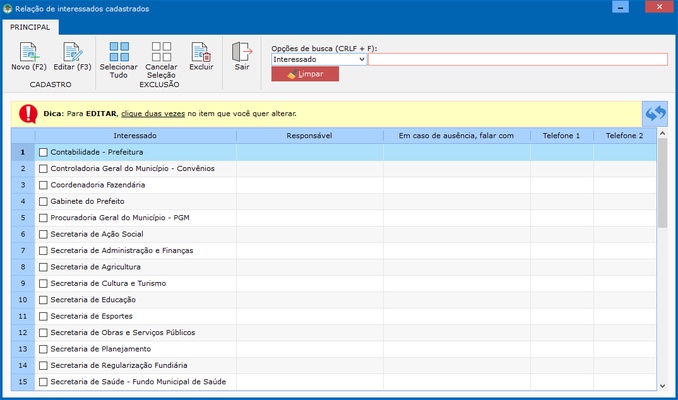Click Cancelar Seleção icon
Screen dimensions: 678x400
(x=161, y=53)
